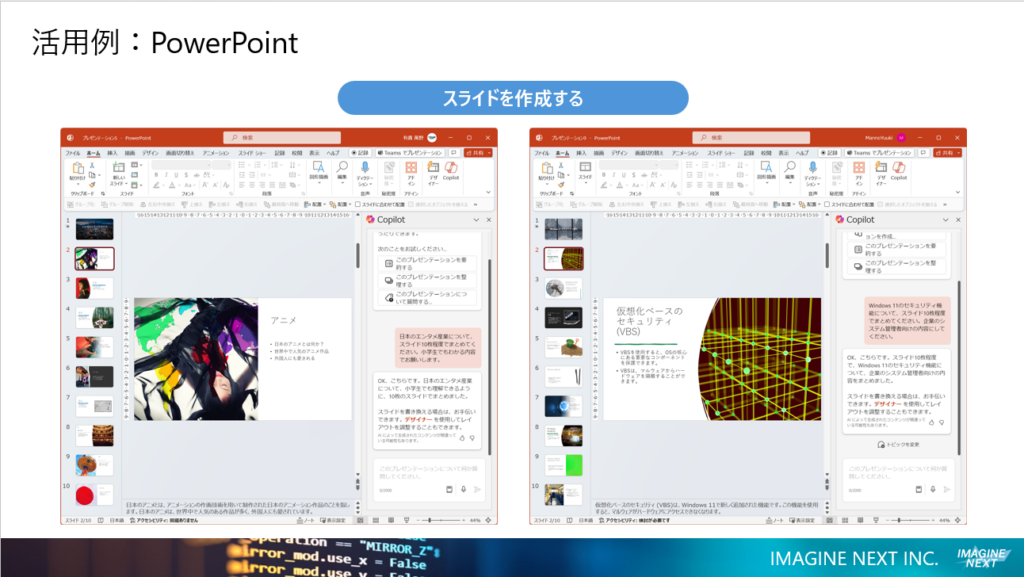Toggle the Notes pane in right window status bar
Screen dimensions: 1024x577
774,520
